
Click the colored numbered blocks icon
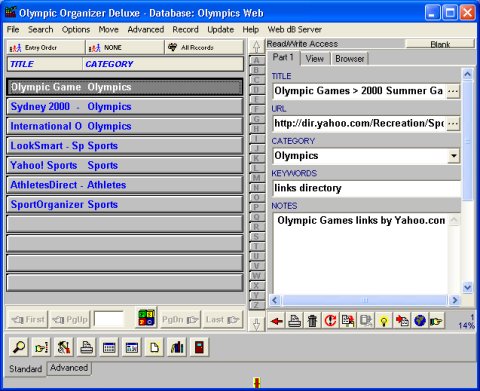click(146, 318)
